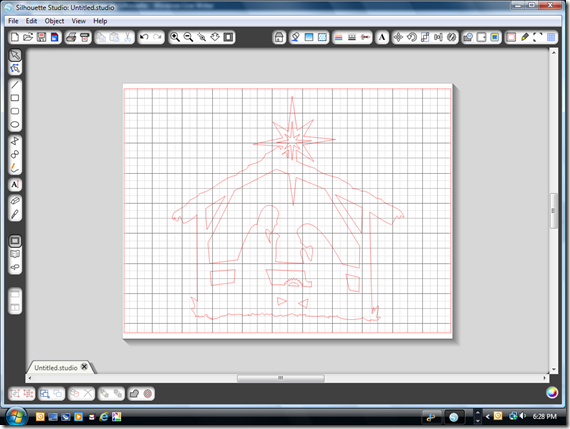Open the fill color paint bucket panel

click(296, 37)
